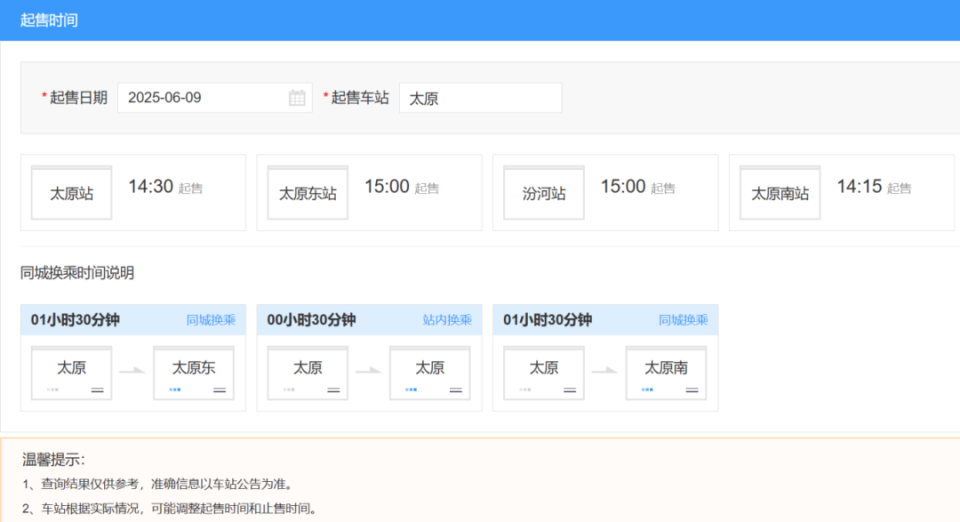
Task: Select the 太原站 station box
Action: click(72, 193)
